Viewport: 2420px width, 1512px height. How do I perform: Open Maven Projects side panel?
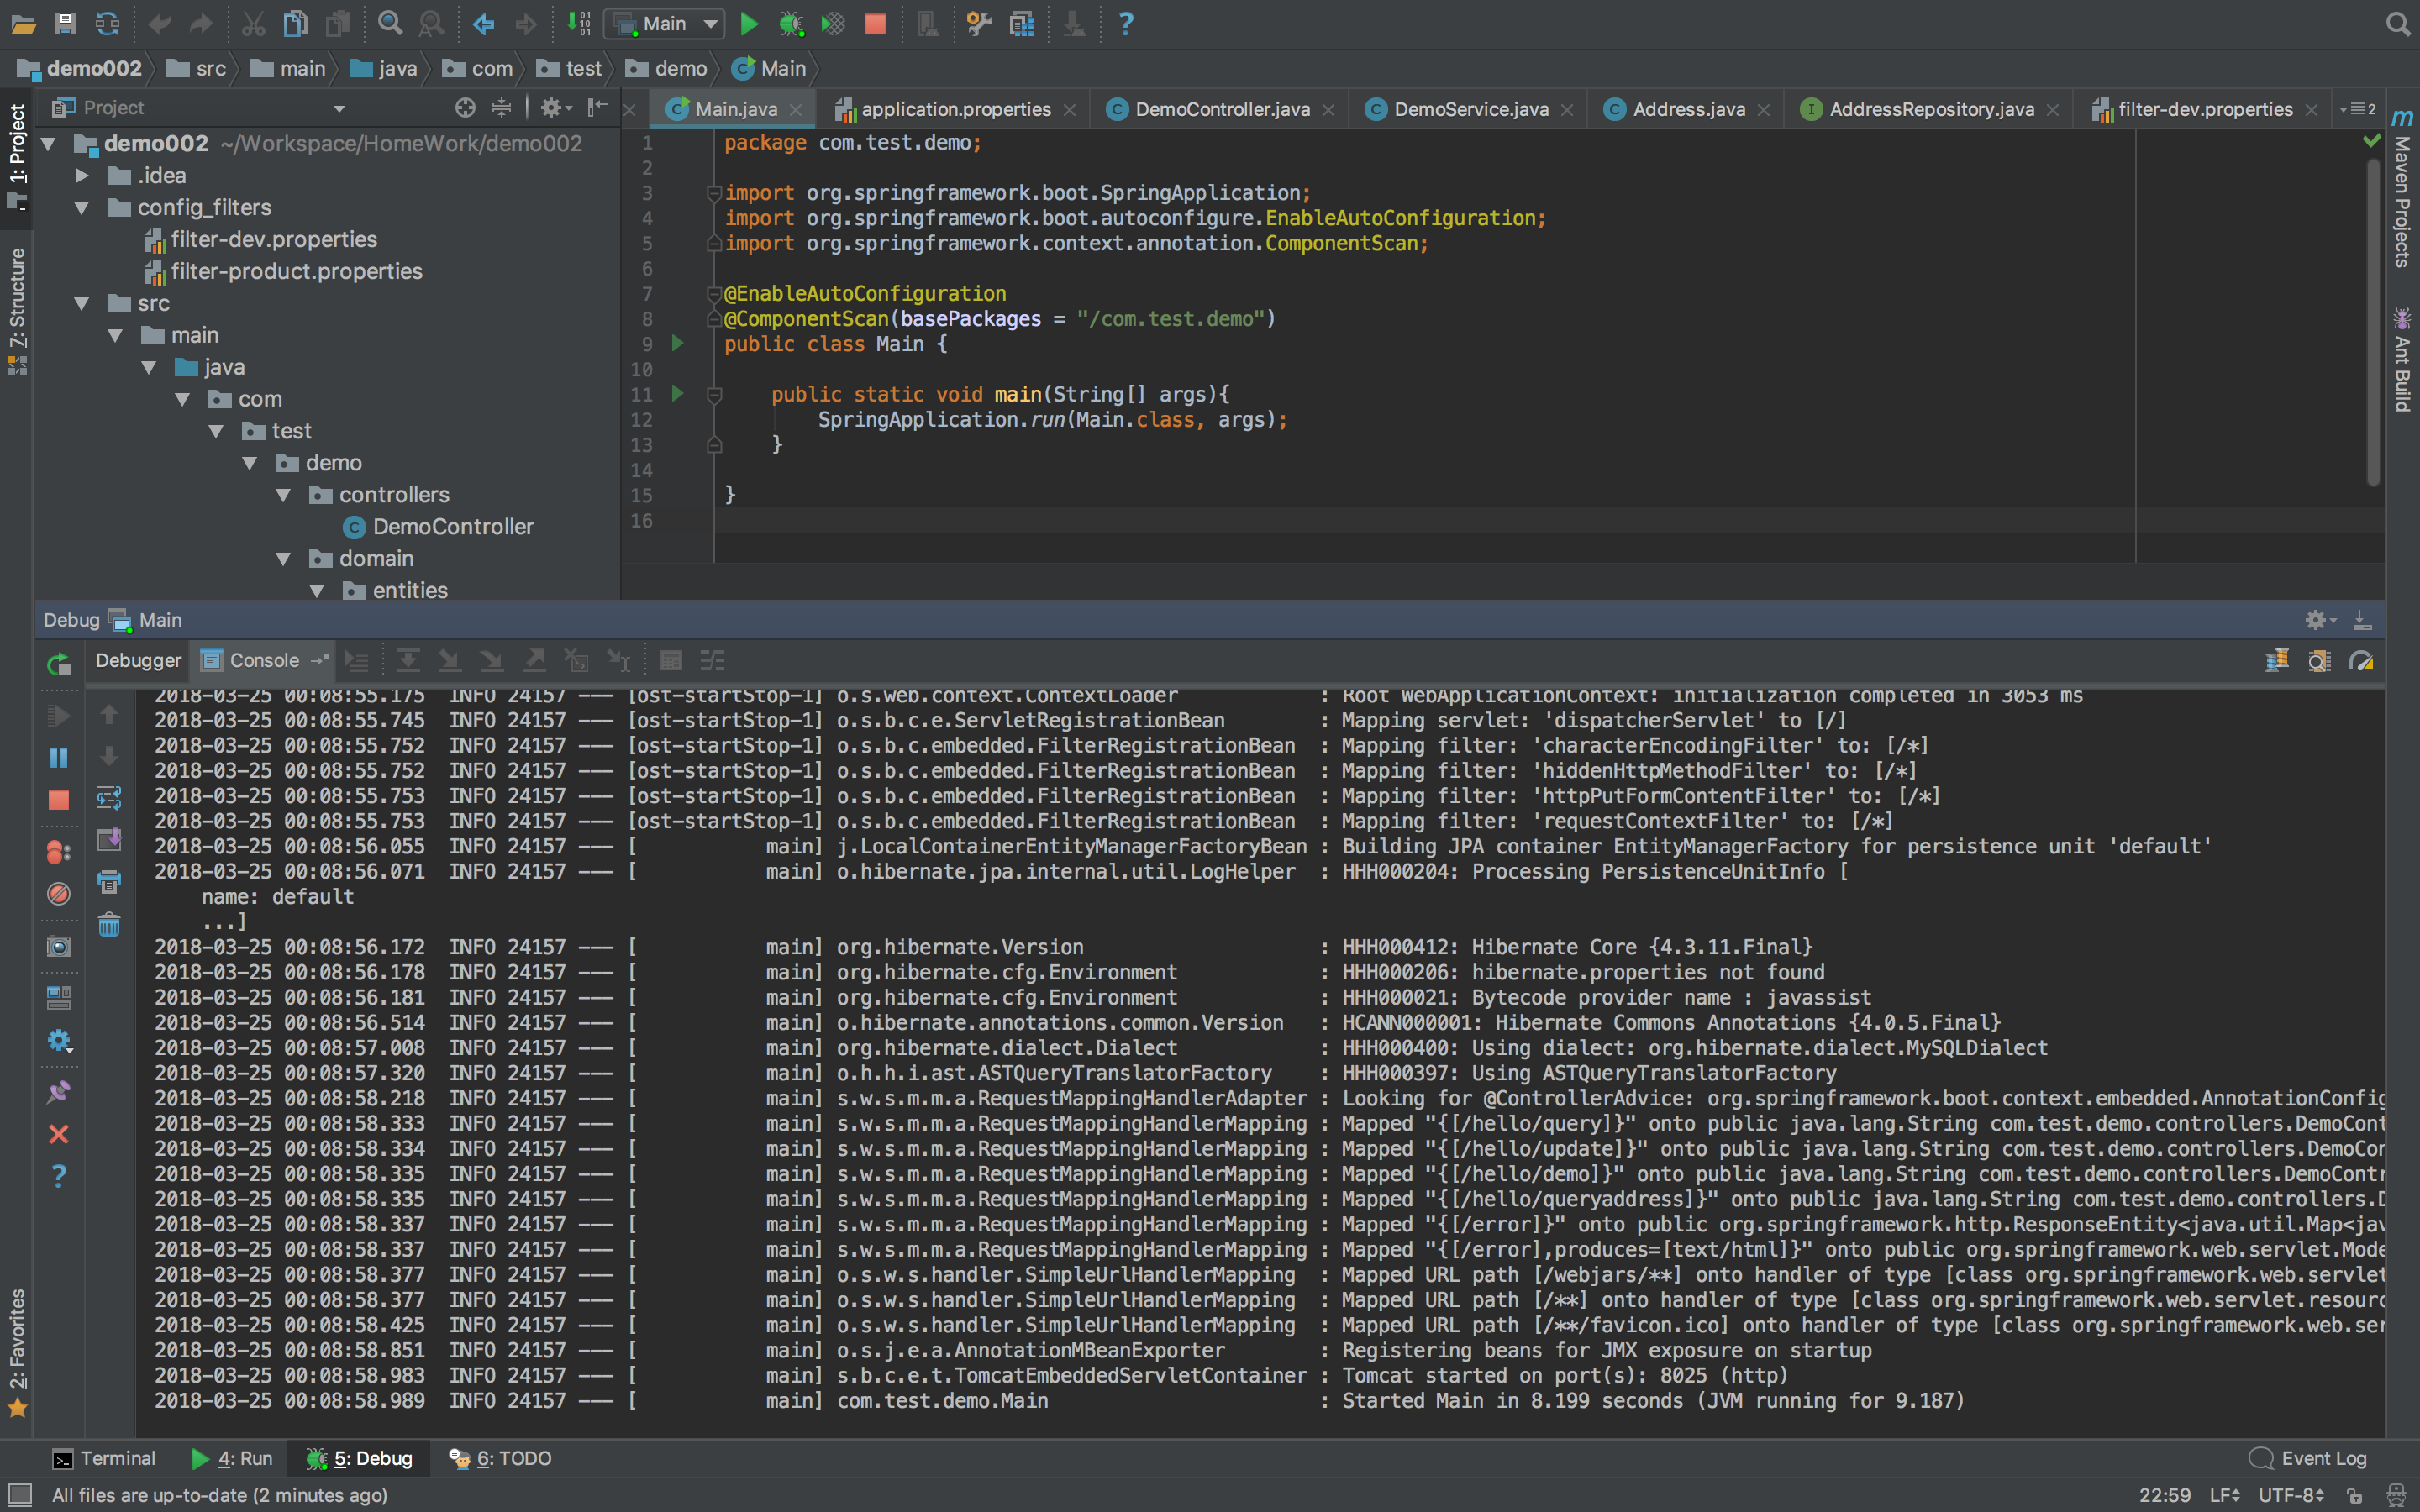coord(2402,189)
